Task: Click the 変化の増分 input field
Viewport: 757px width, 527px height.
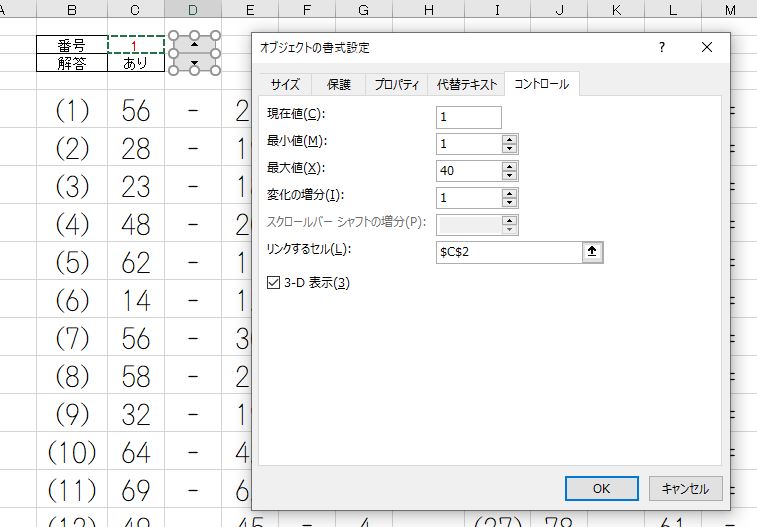Action: click(469, 198)
